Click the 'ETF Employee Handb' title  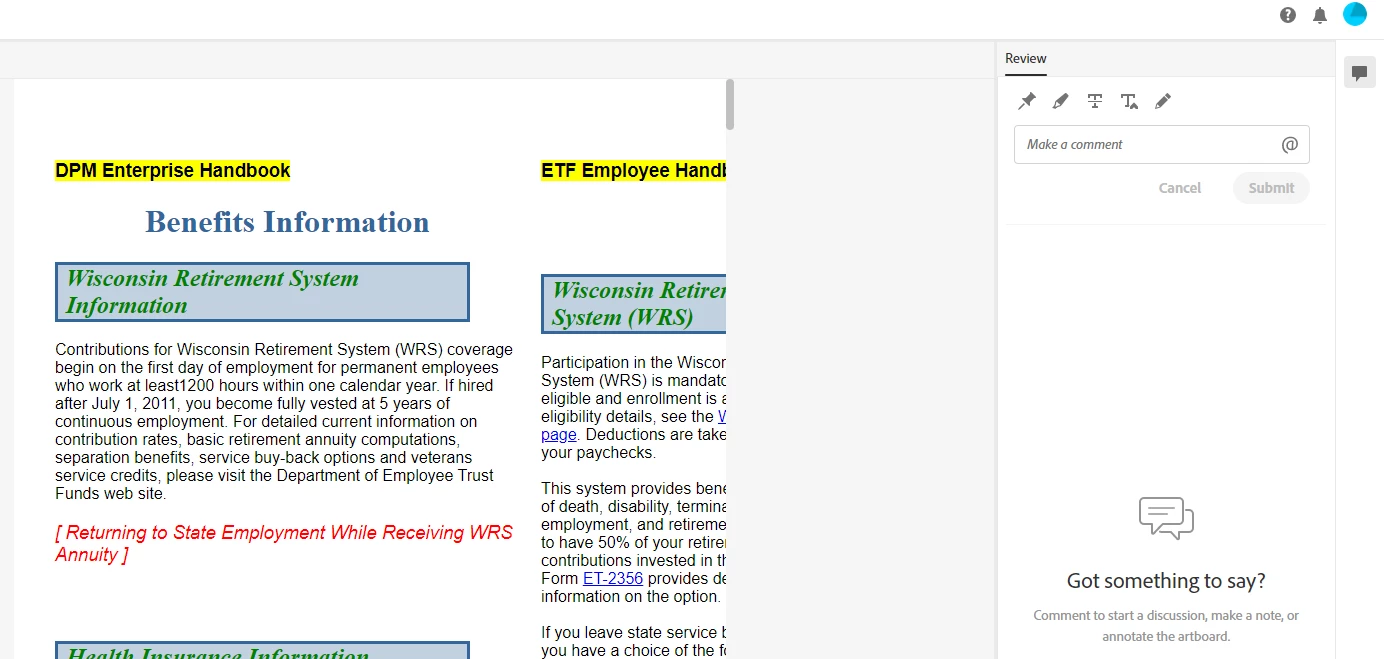tap(633, 171)
